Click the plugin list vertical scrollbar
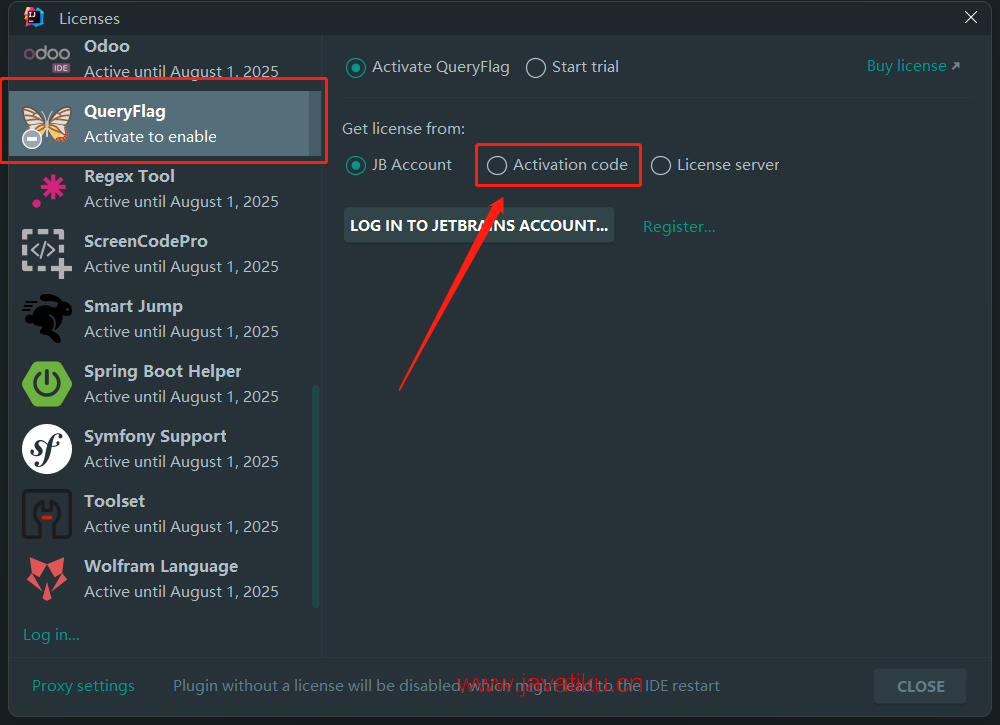 click(x=315, y=496)
